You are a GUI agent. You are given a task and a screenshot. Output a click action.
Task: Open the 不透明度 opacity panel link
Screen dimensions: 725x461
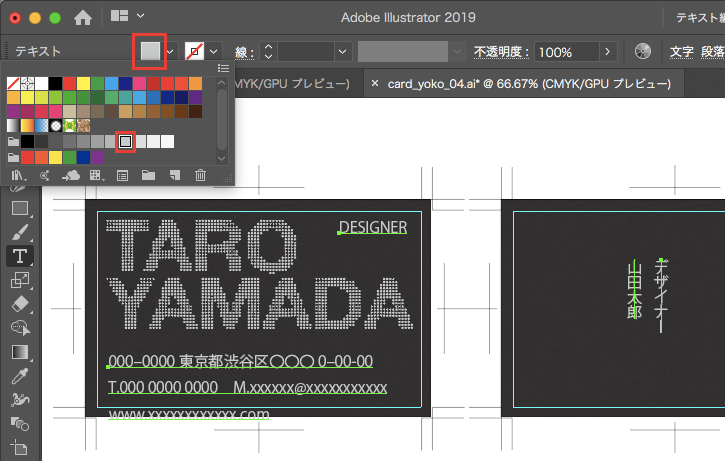coord(501,51)
